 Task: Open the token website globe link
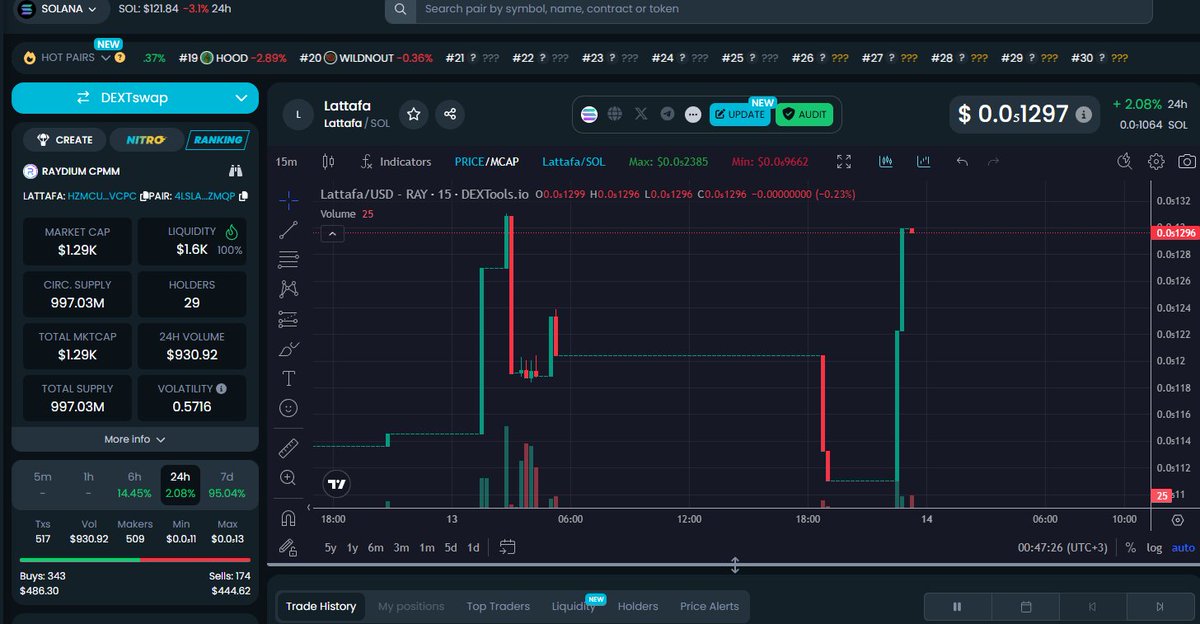[x=615, y=114]
